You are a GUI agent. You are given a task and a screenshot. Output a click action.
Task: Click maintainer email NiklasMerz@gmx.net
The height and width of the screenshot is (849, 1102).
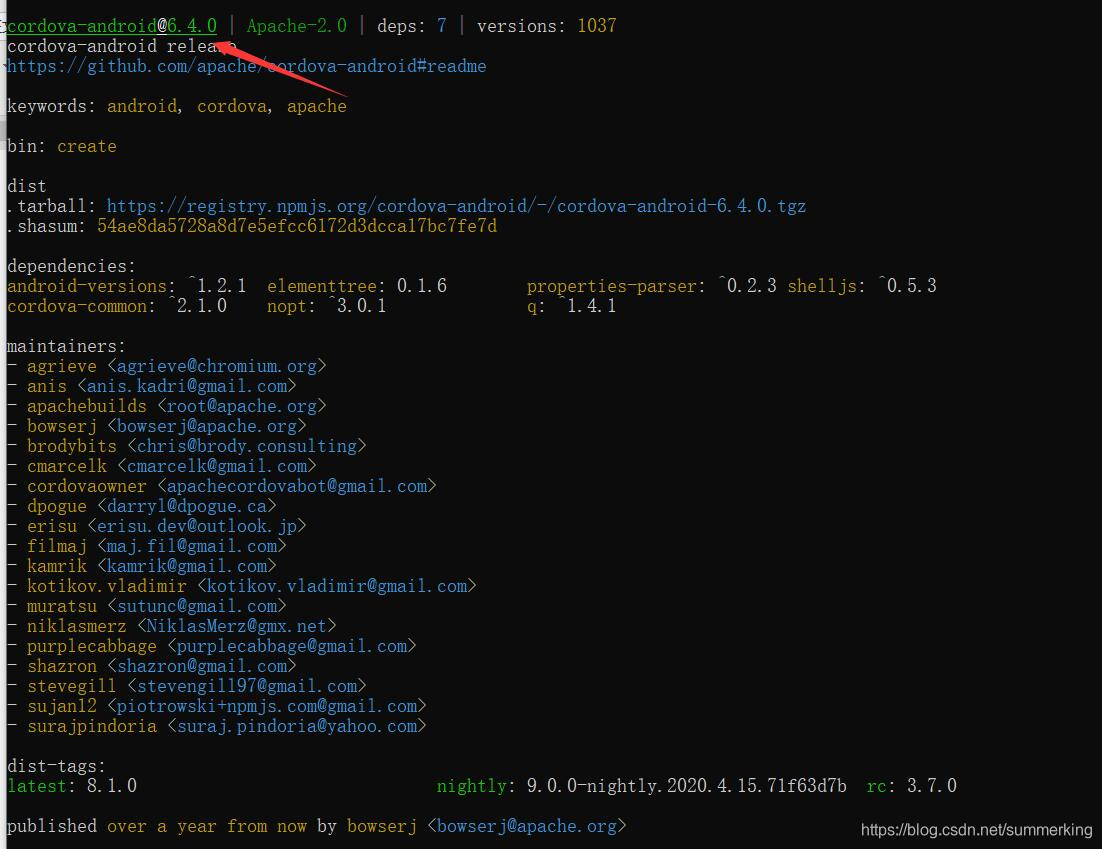237,627
